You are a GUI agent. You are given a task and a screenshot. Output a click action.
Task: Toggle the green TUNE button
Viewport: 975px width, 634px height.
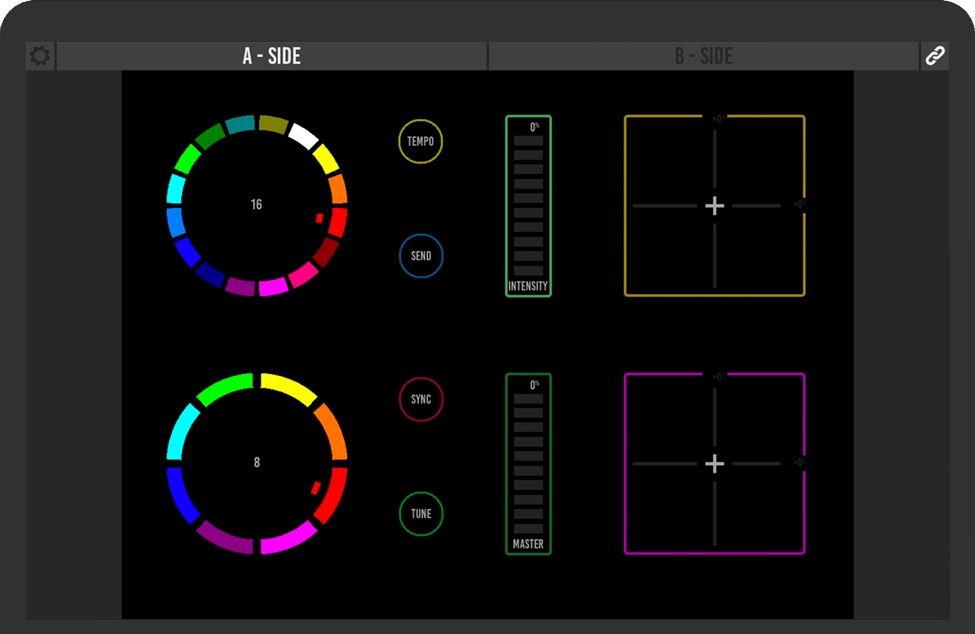point(421,514)
